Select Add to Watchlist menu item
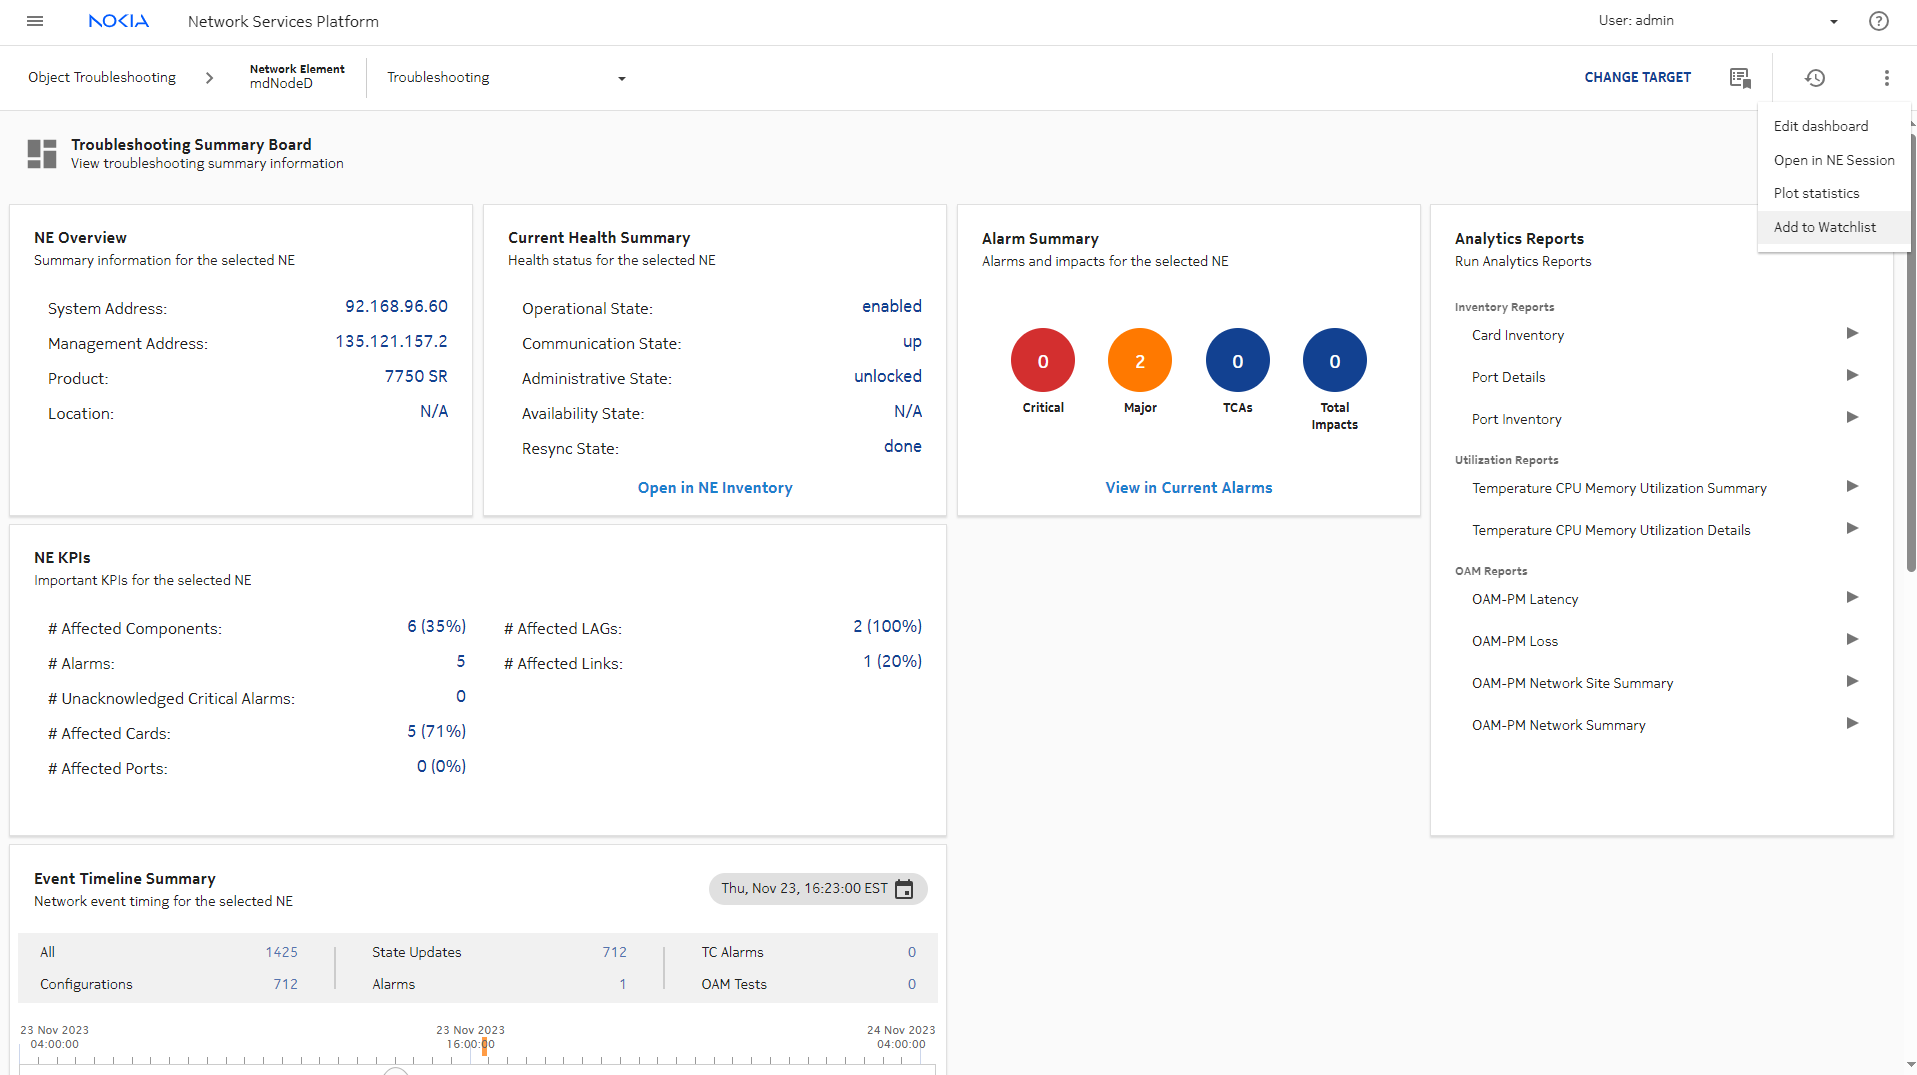1917x1075 pixels. 1824,227
